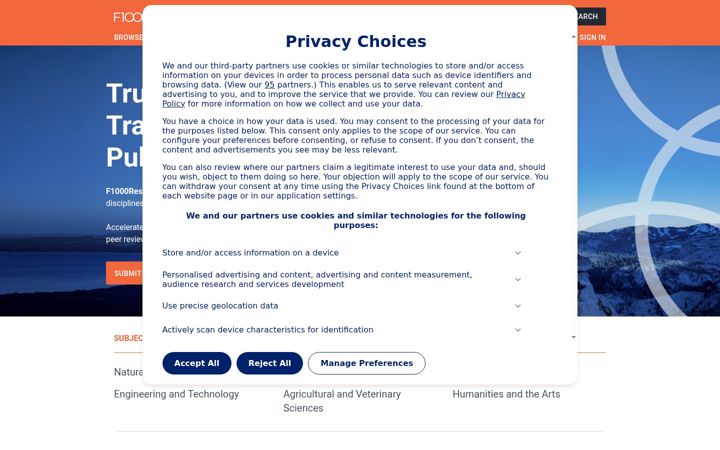The width and height of the screenshot is (720, 450).
Task: Reject all cookies
Action: (x=270, y=363)
